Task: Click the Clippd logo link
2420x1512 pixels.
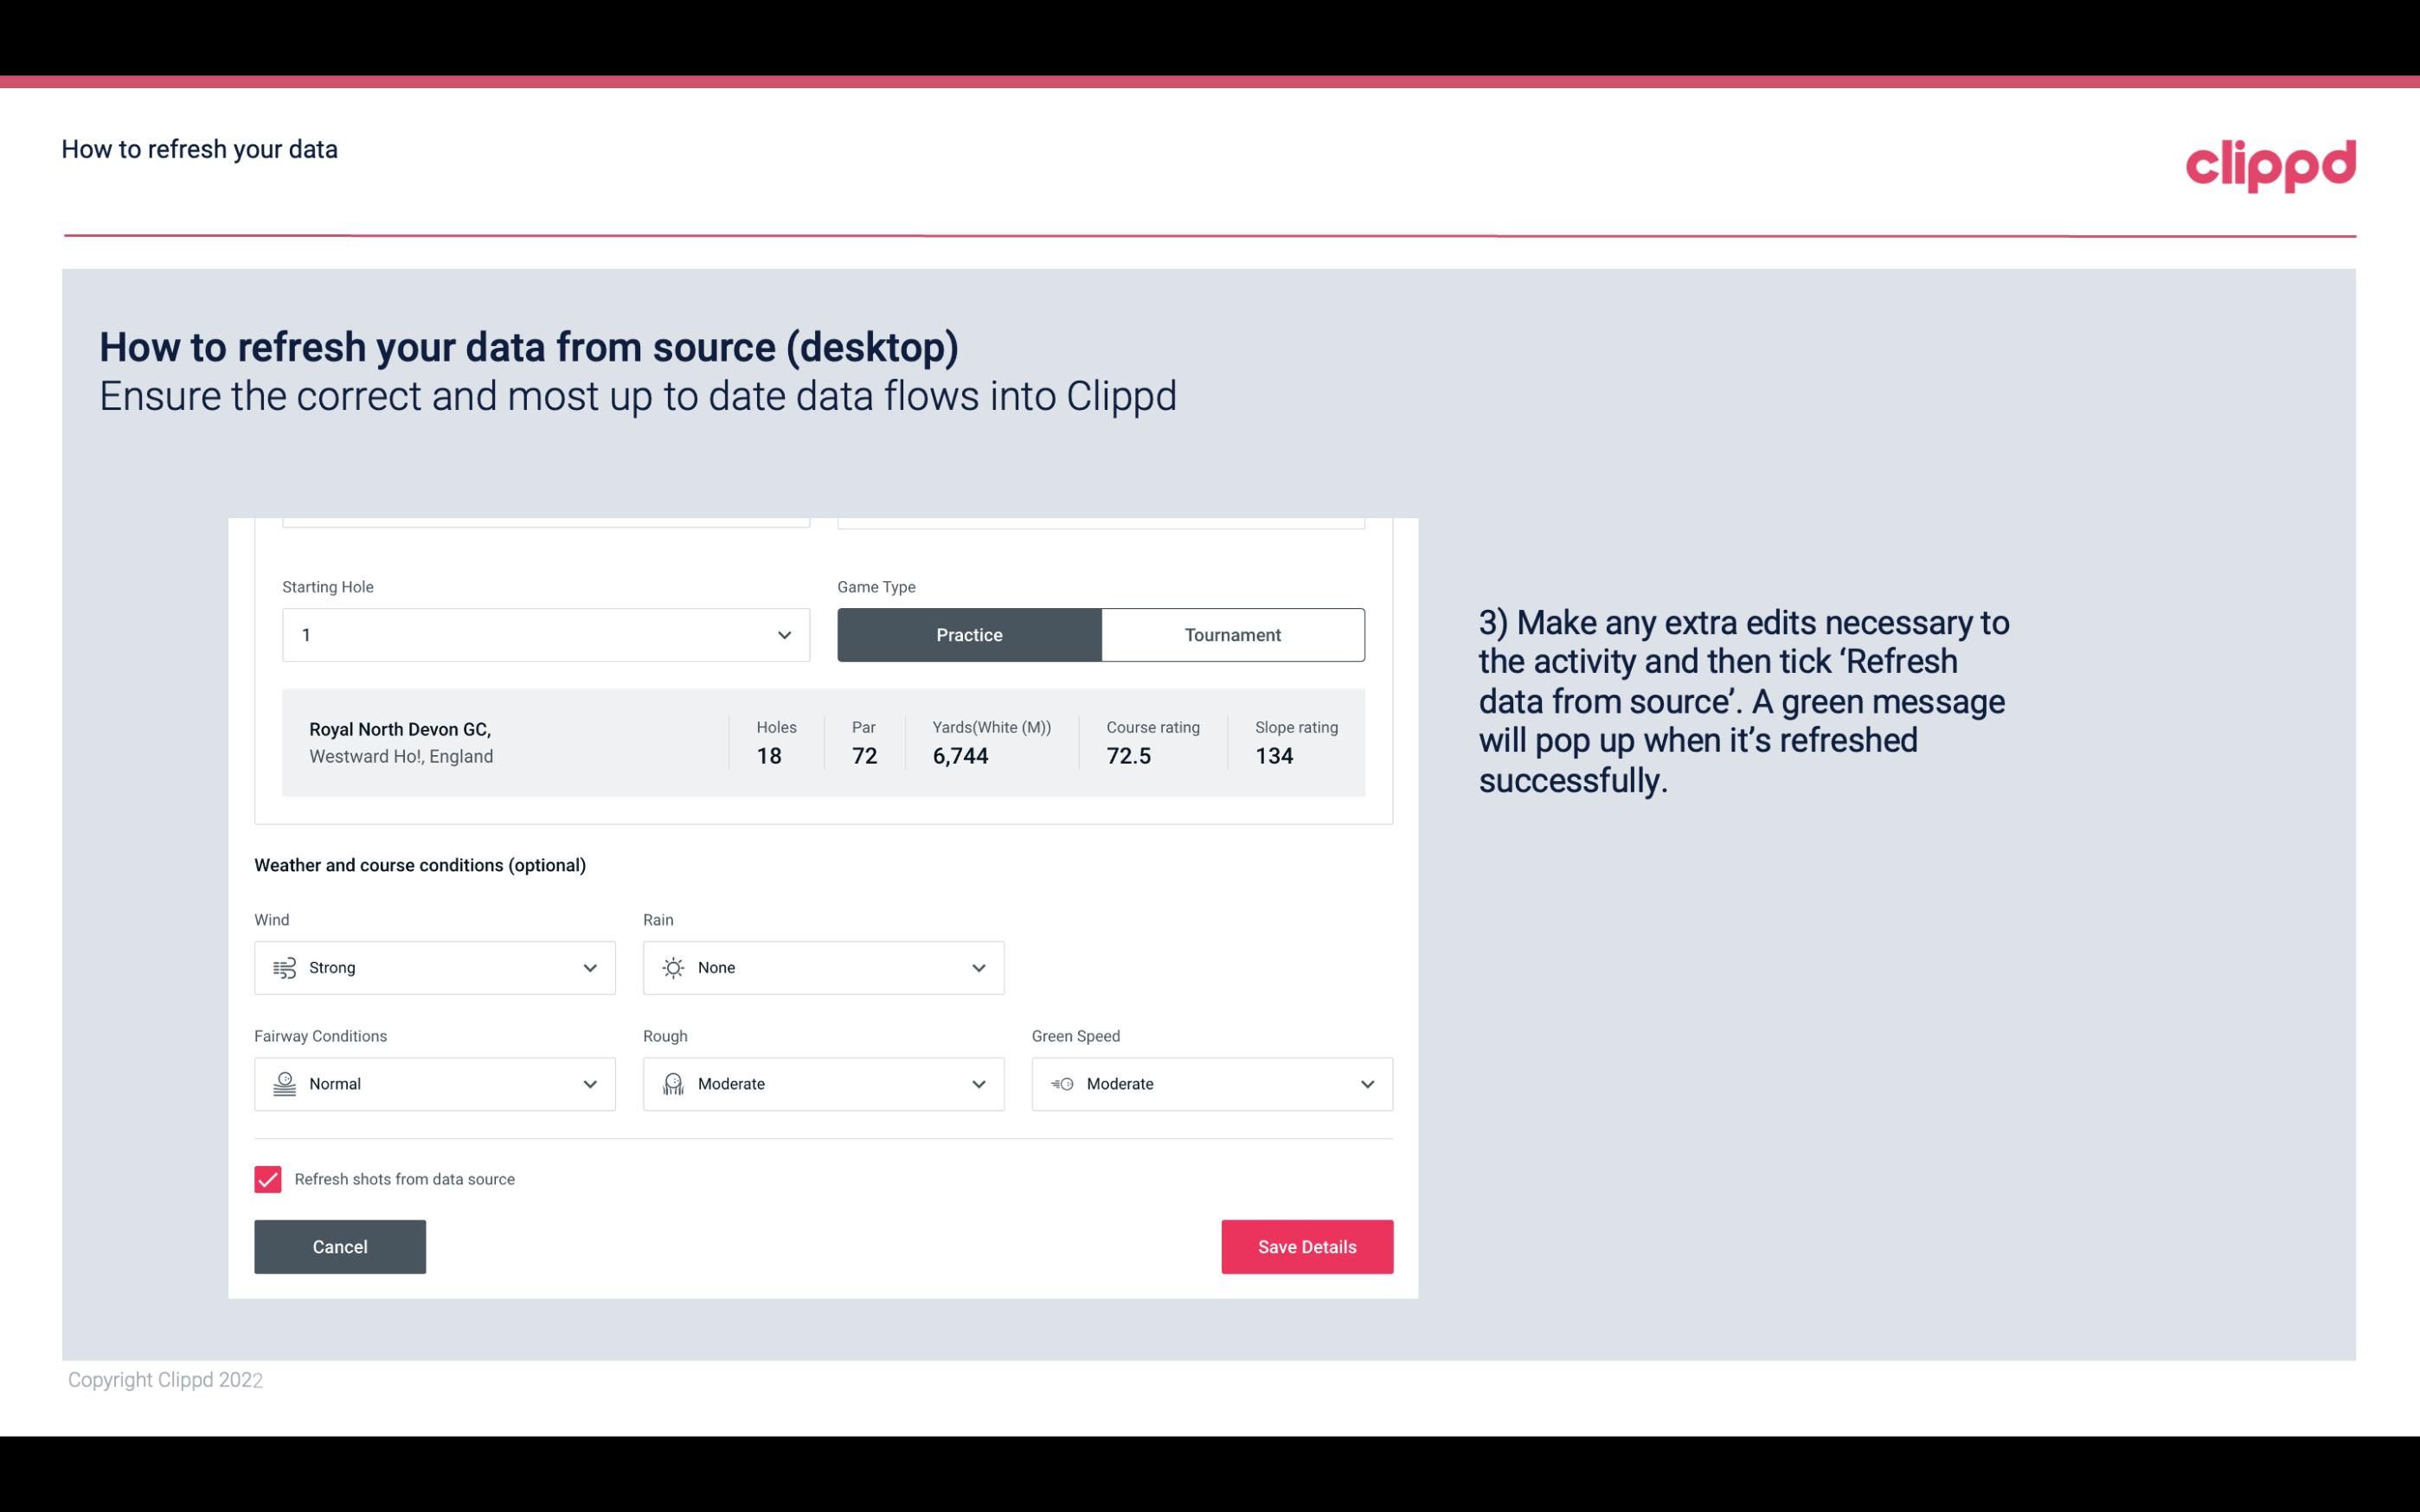Action: click(x=2272, y=162)
